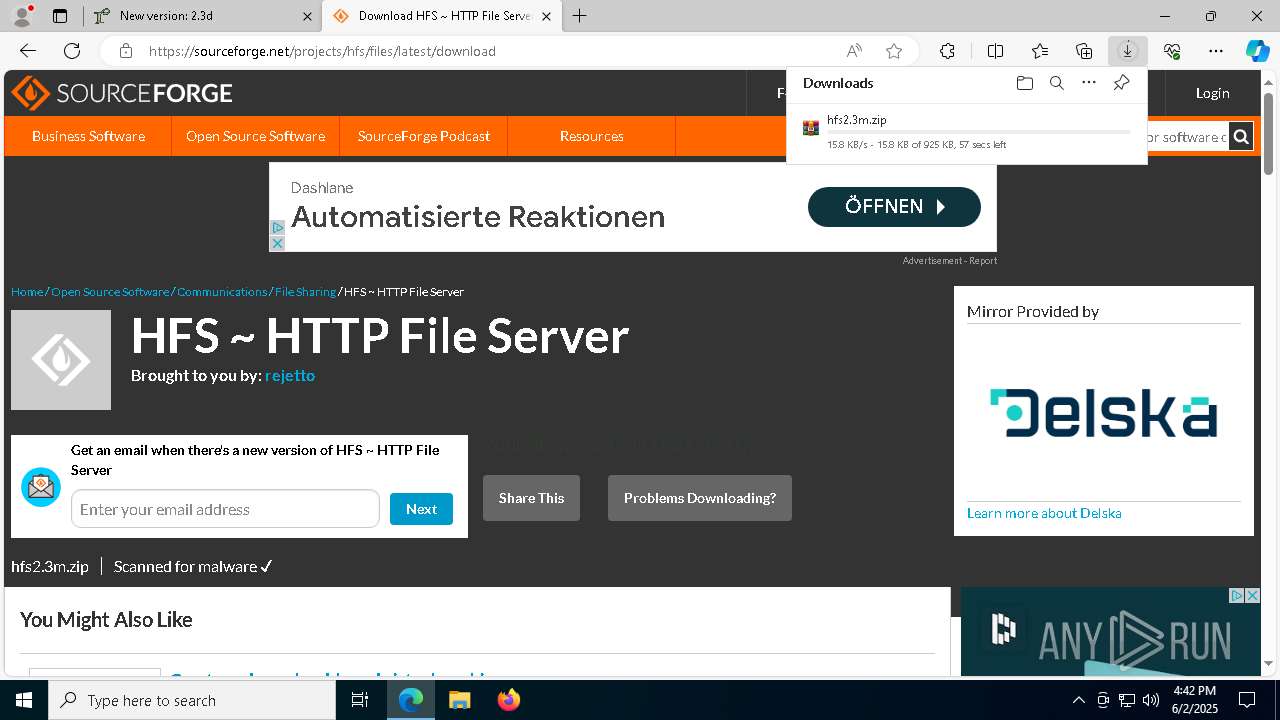Toggle the Split screen icon

pos(995,51)
